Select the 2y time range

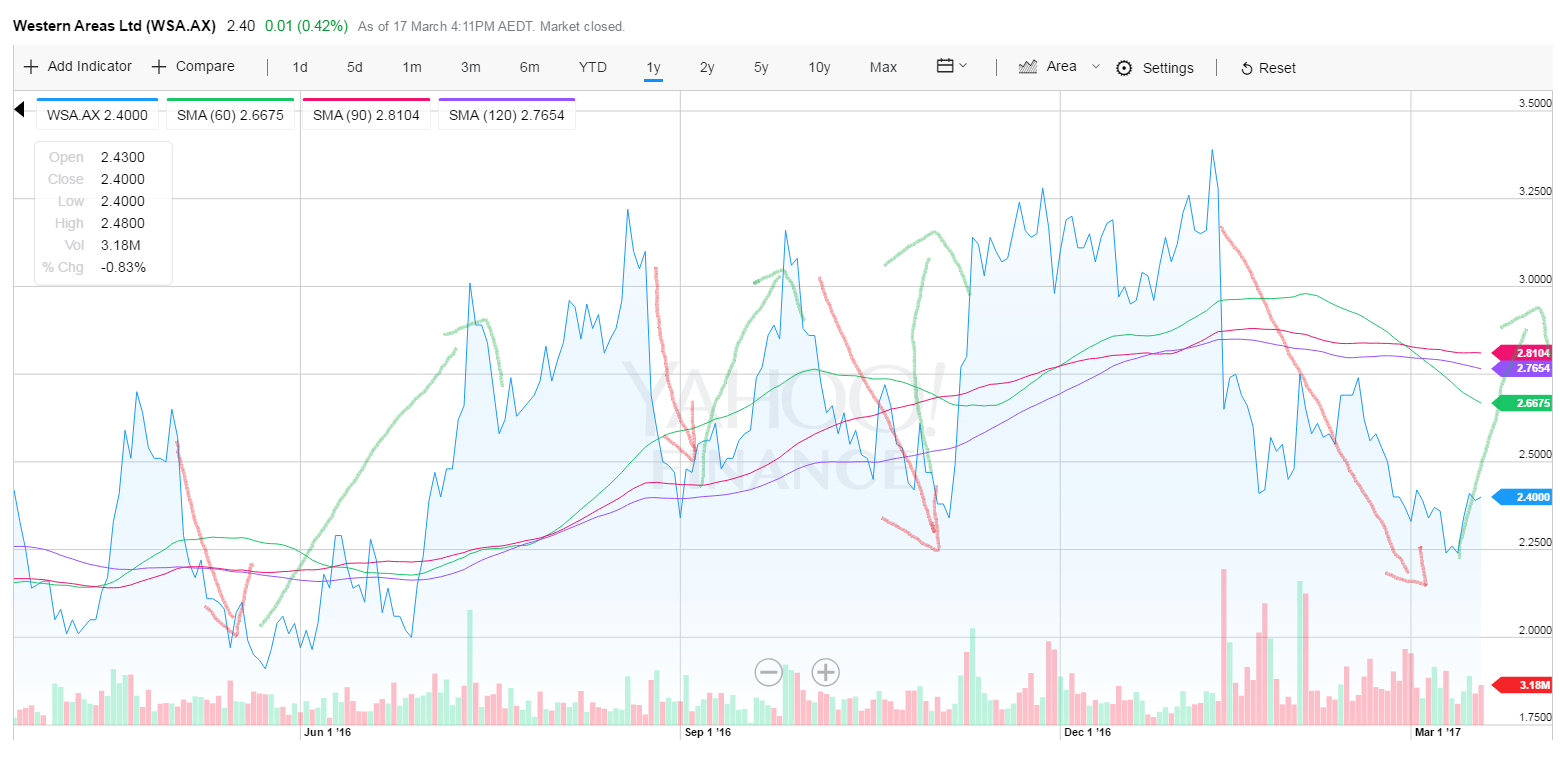click(707, 68)
